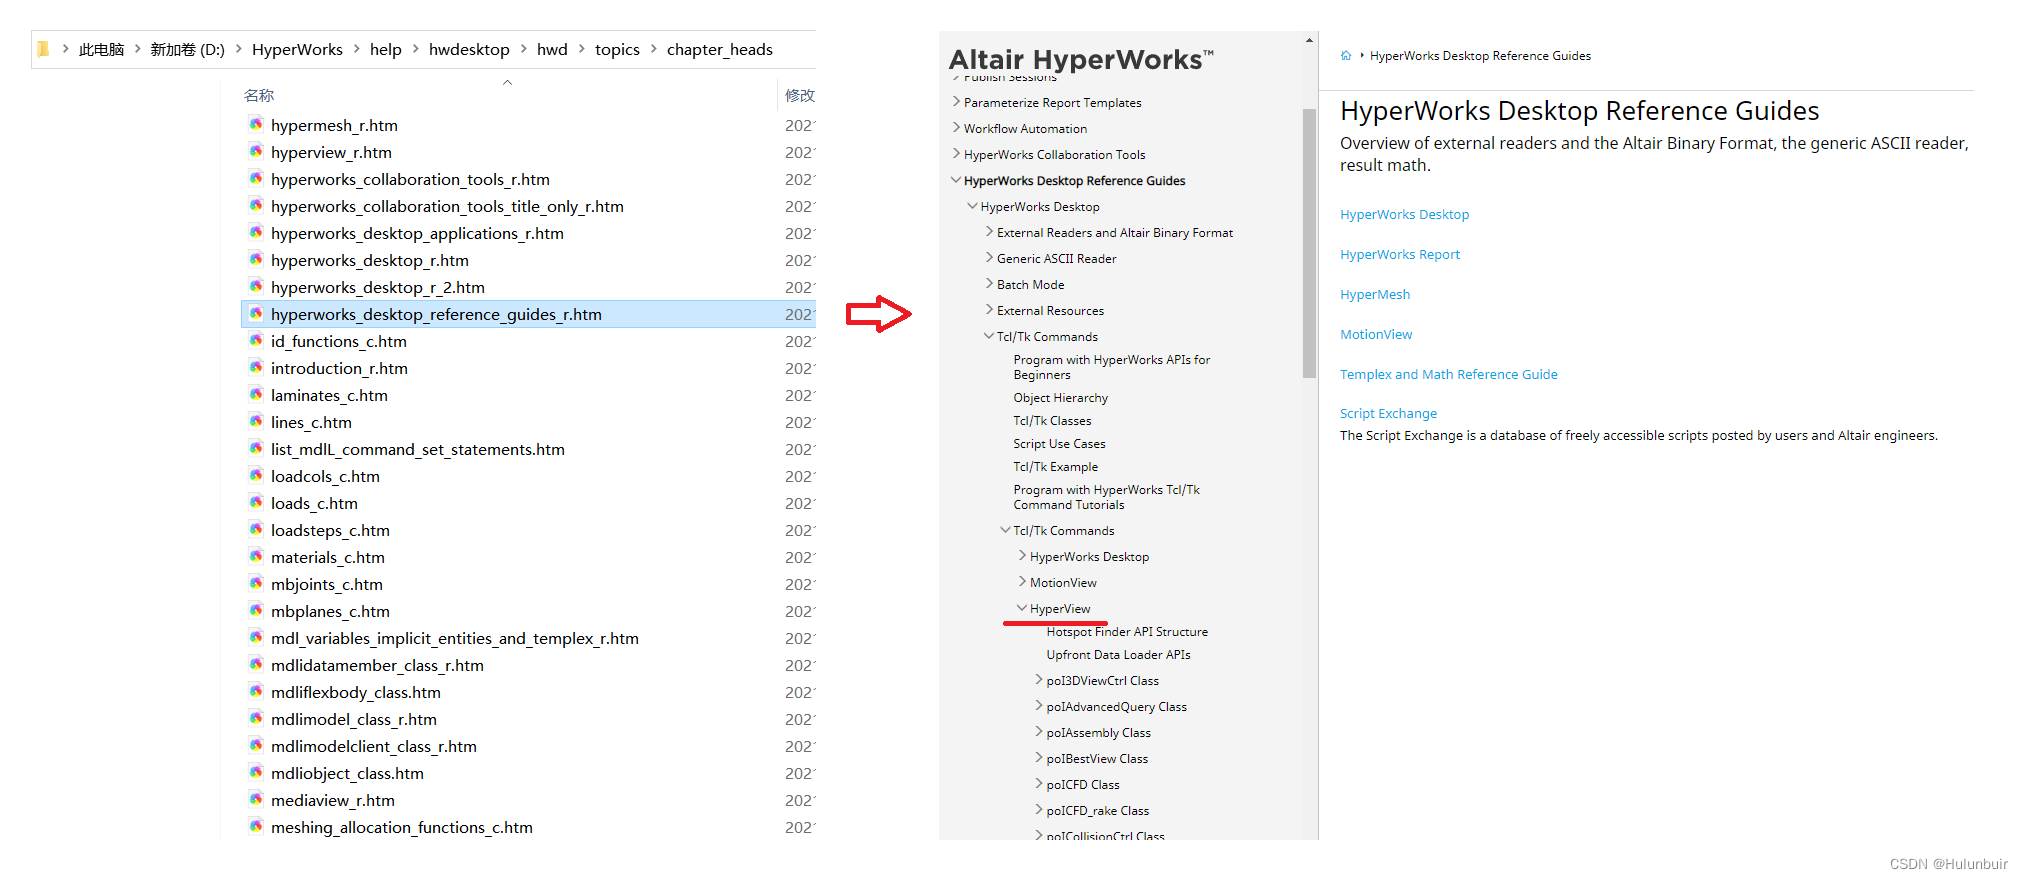Screen dimensions: 2023x879
Task: Go to hwd folder in address bar
Action: click(x=552, y=49)
